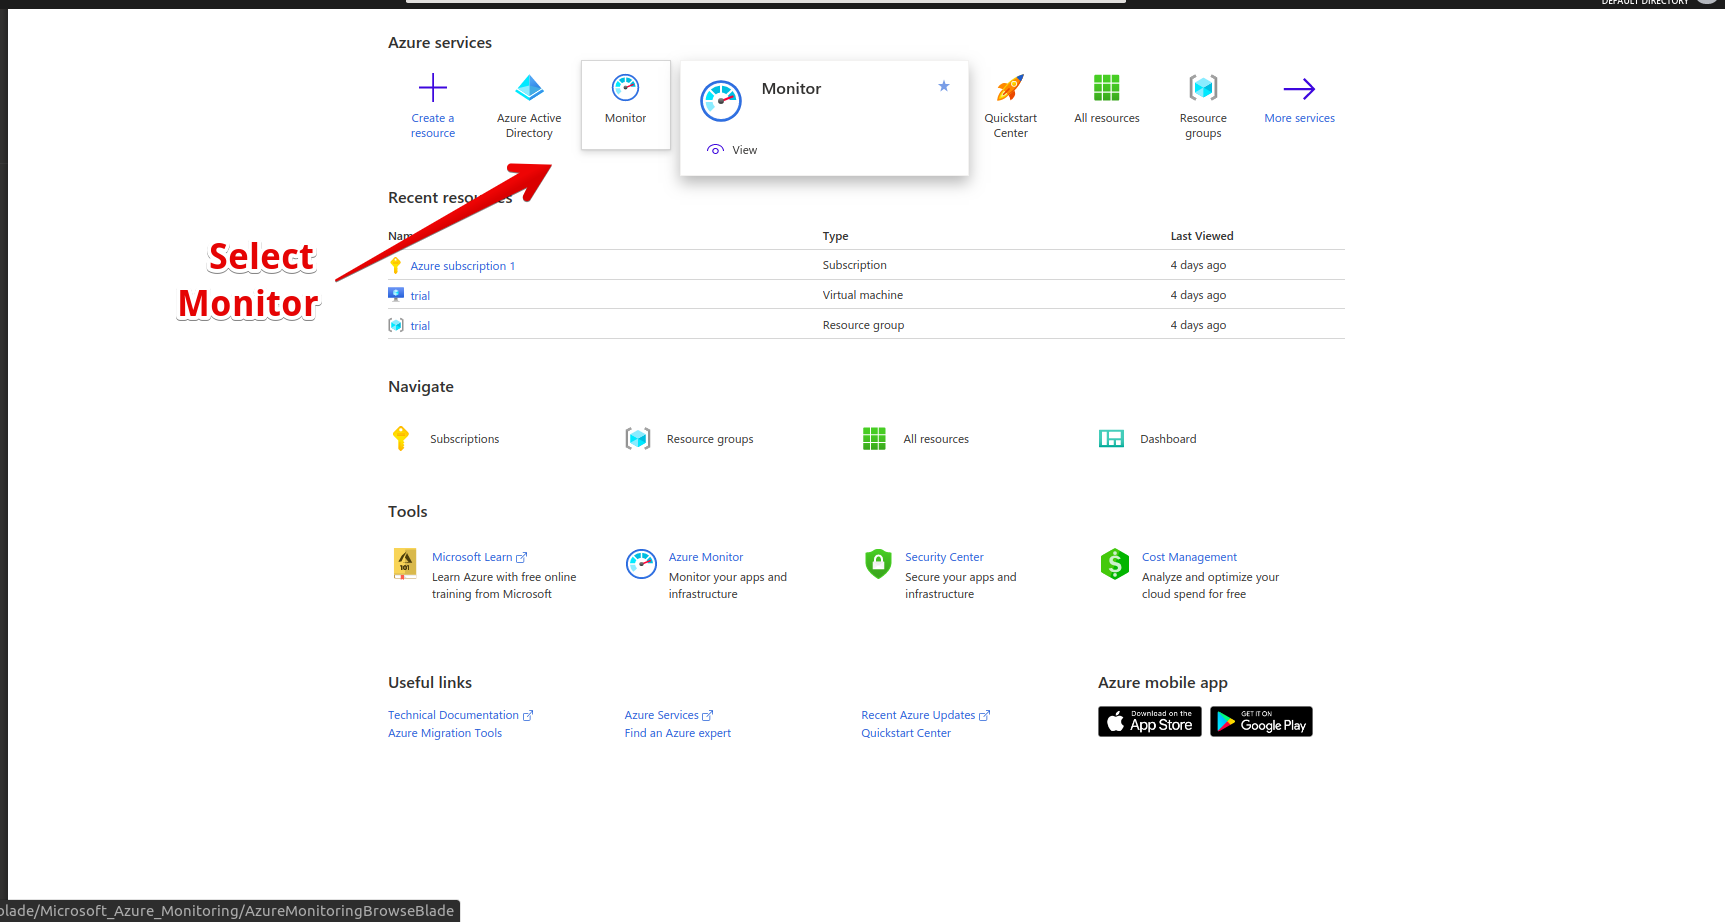Screen dimensions: 1725x922
Task: Sort by the Last Viewed column header
Action: [x=1202, y=236]
